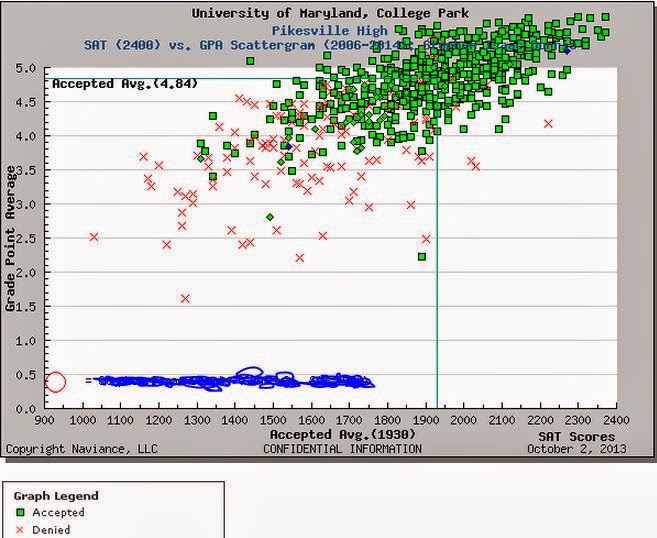
Task: Click the green diamond near GPA 2.8
Action: point(270,217)
